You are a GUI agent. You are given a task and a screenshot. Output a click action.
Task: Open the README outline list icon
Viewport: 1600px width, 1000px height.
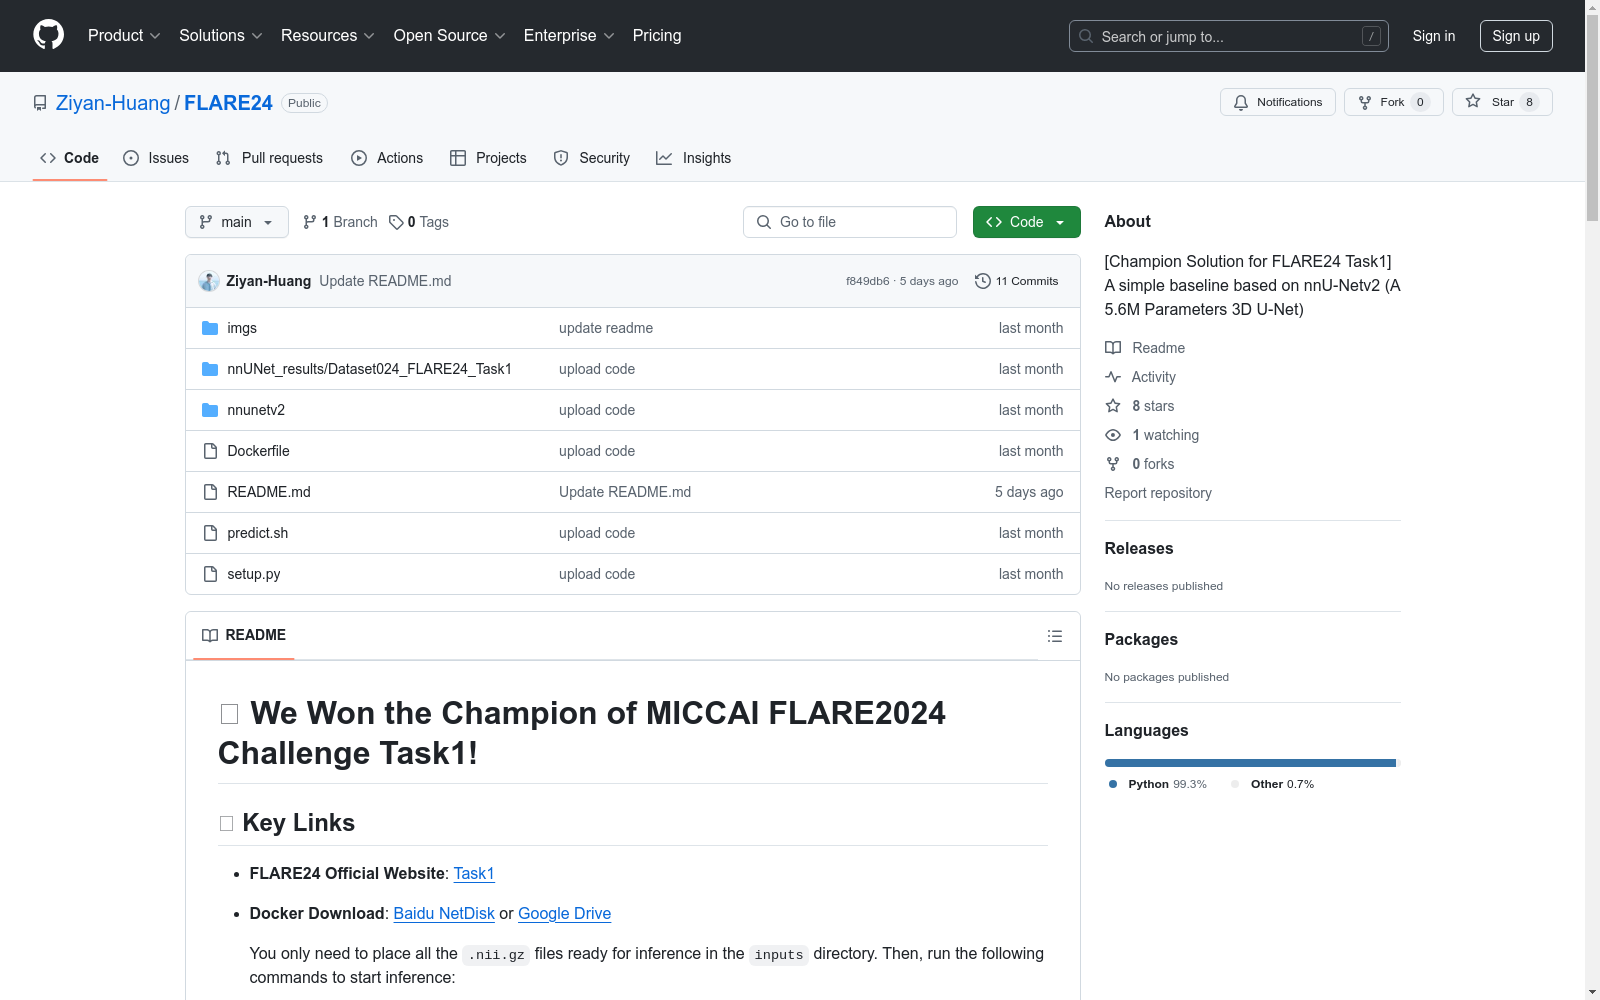(x=1054, y=636)
